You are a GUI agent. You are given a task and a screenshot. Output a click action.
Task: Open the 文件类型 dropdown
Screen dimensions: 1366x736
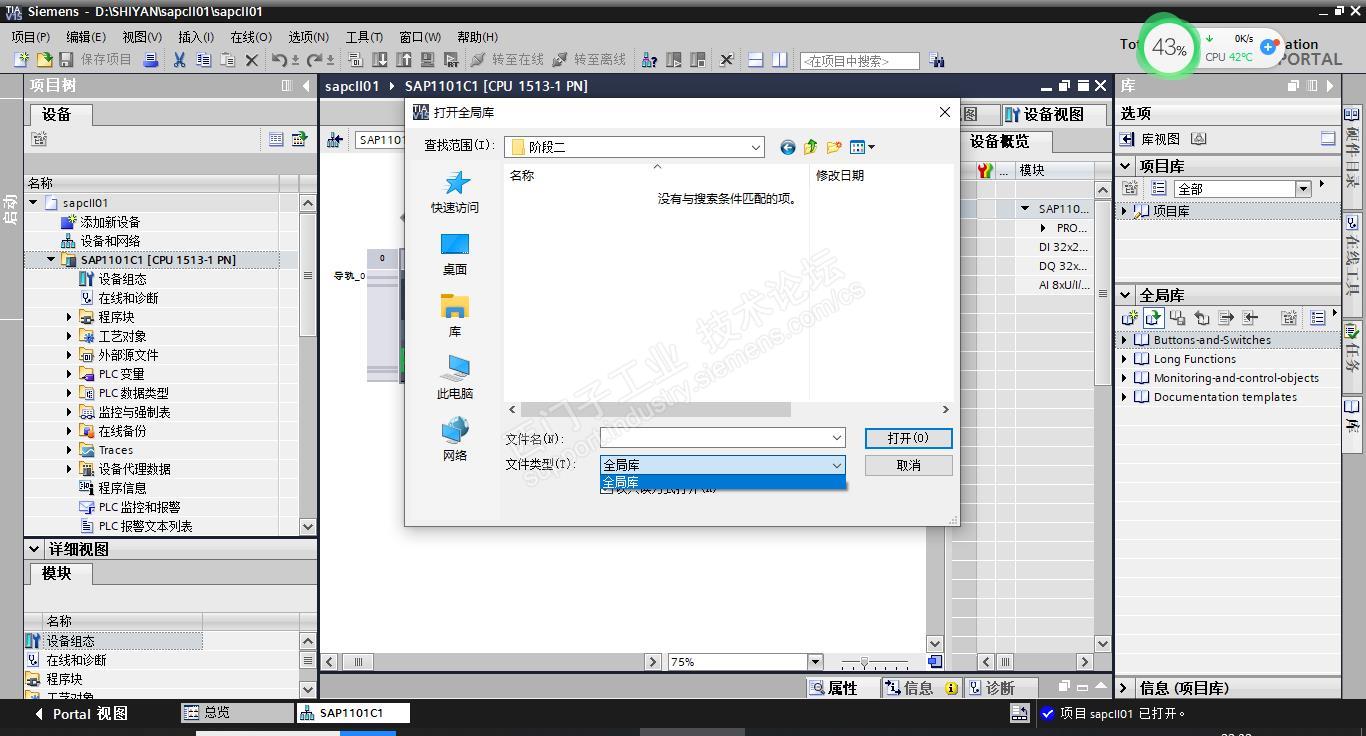837,465
